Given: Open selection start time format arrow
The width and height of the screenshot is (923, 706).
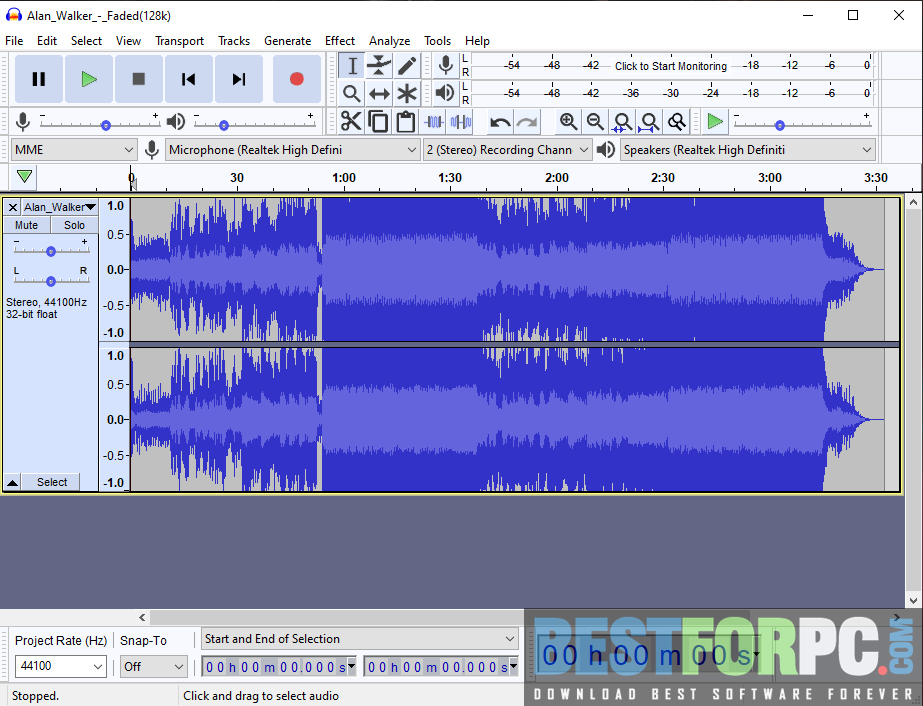Looking at the screenshot, I should pyautogui.click(x=351, y=666).
